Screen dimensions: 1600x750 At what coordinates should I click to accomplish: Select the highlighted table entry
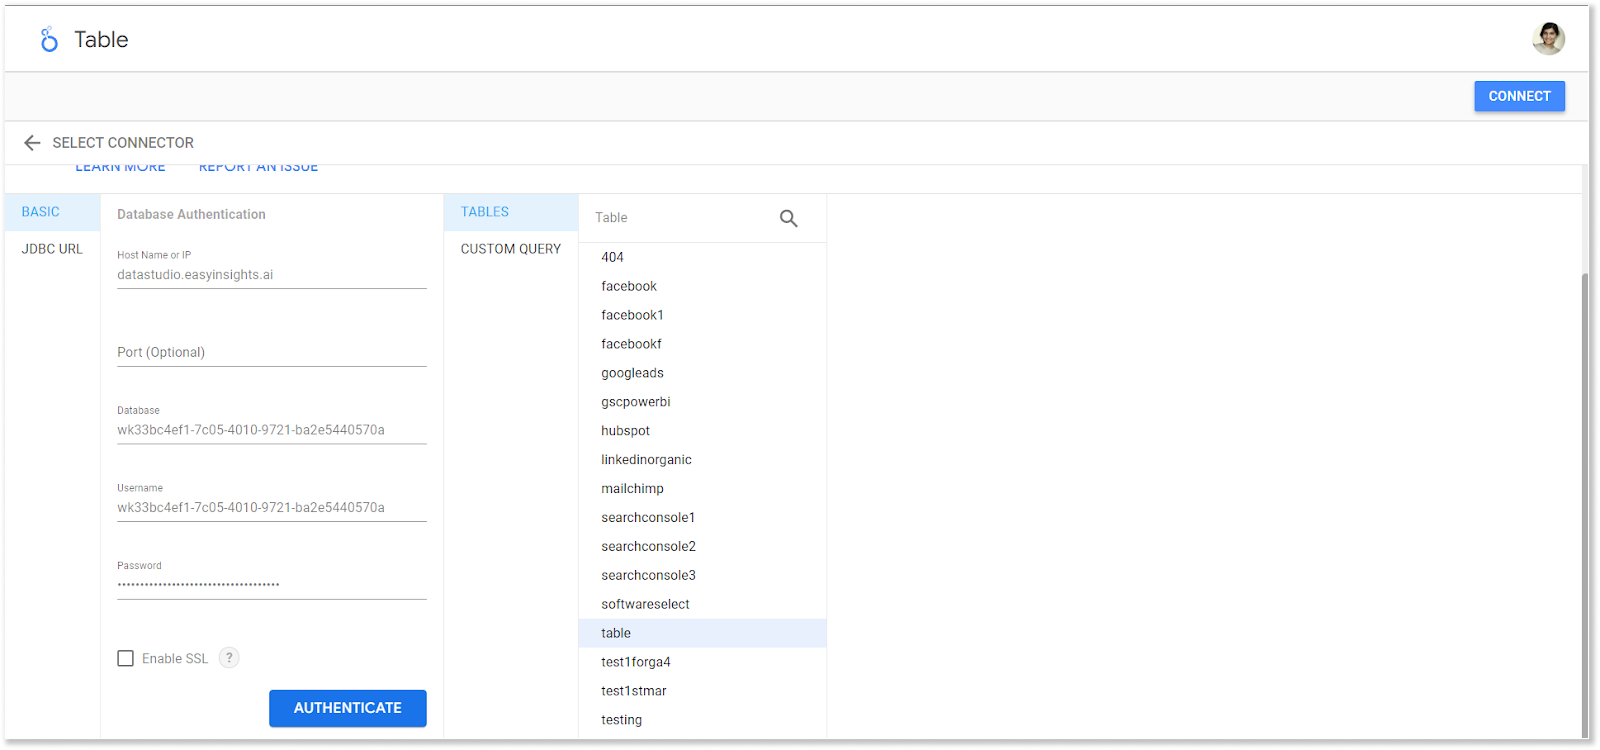point(702,633)
